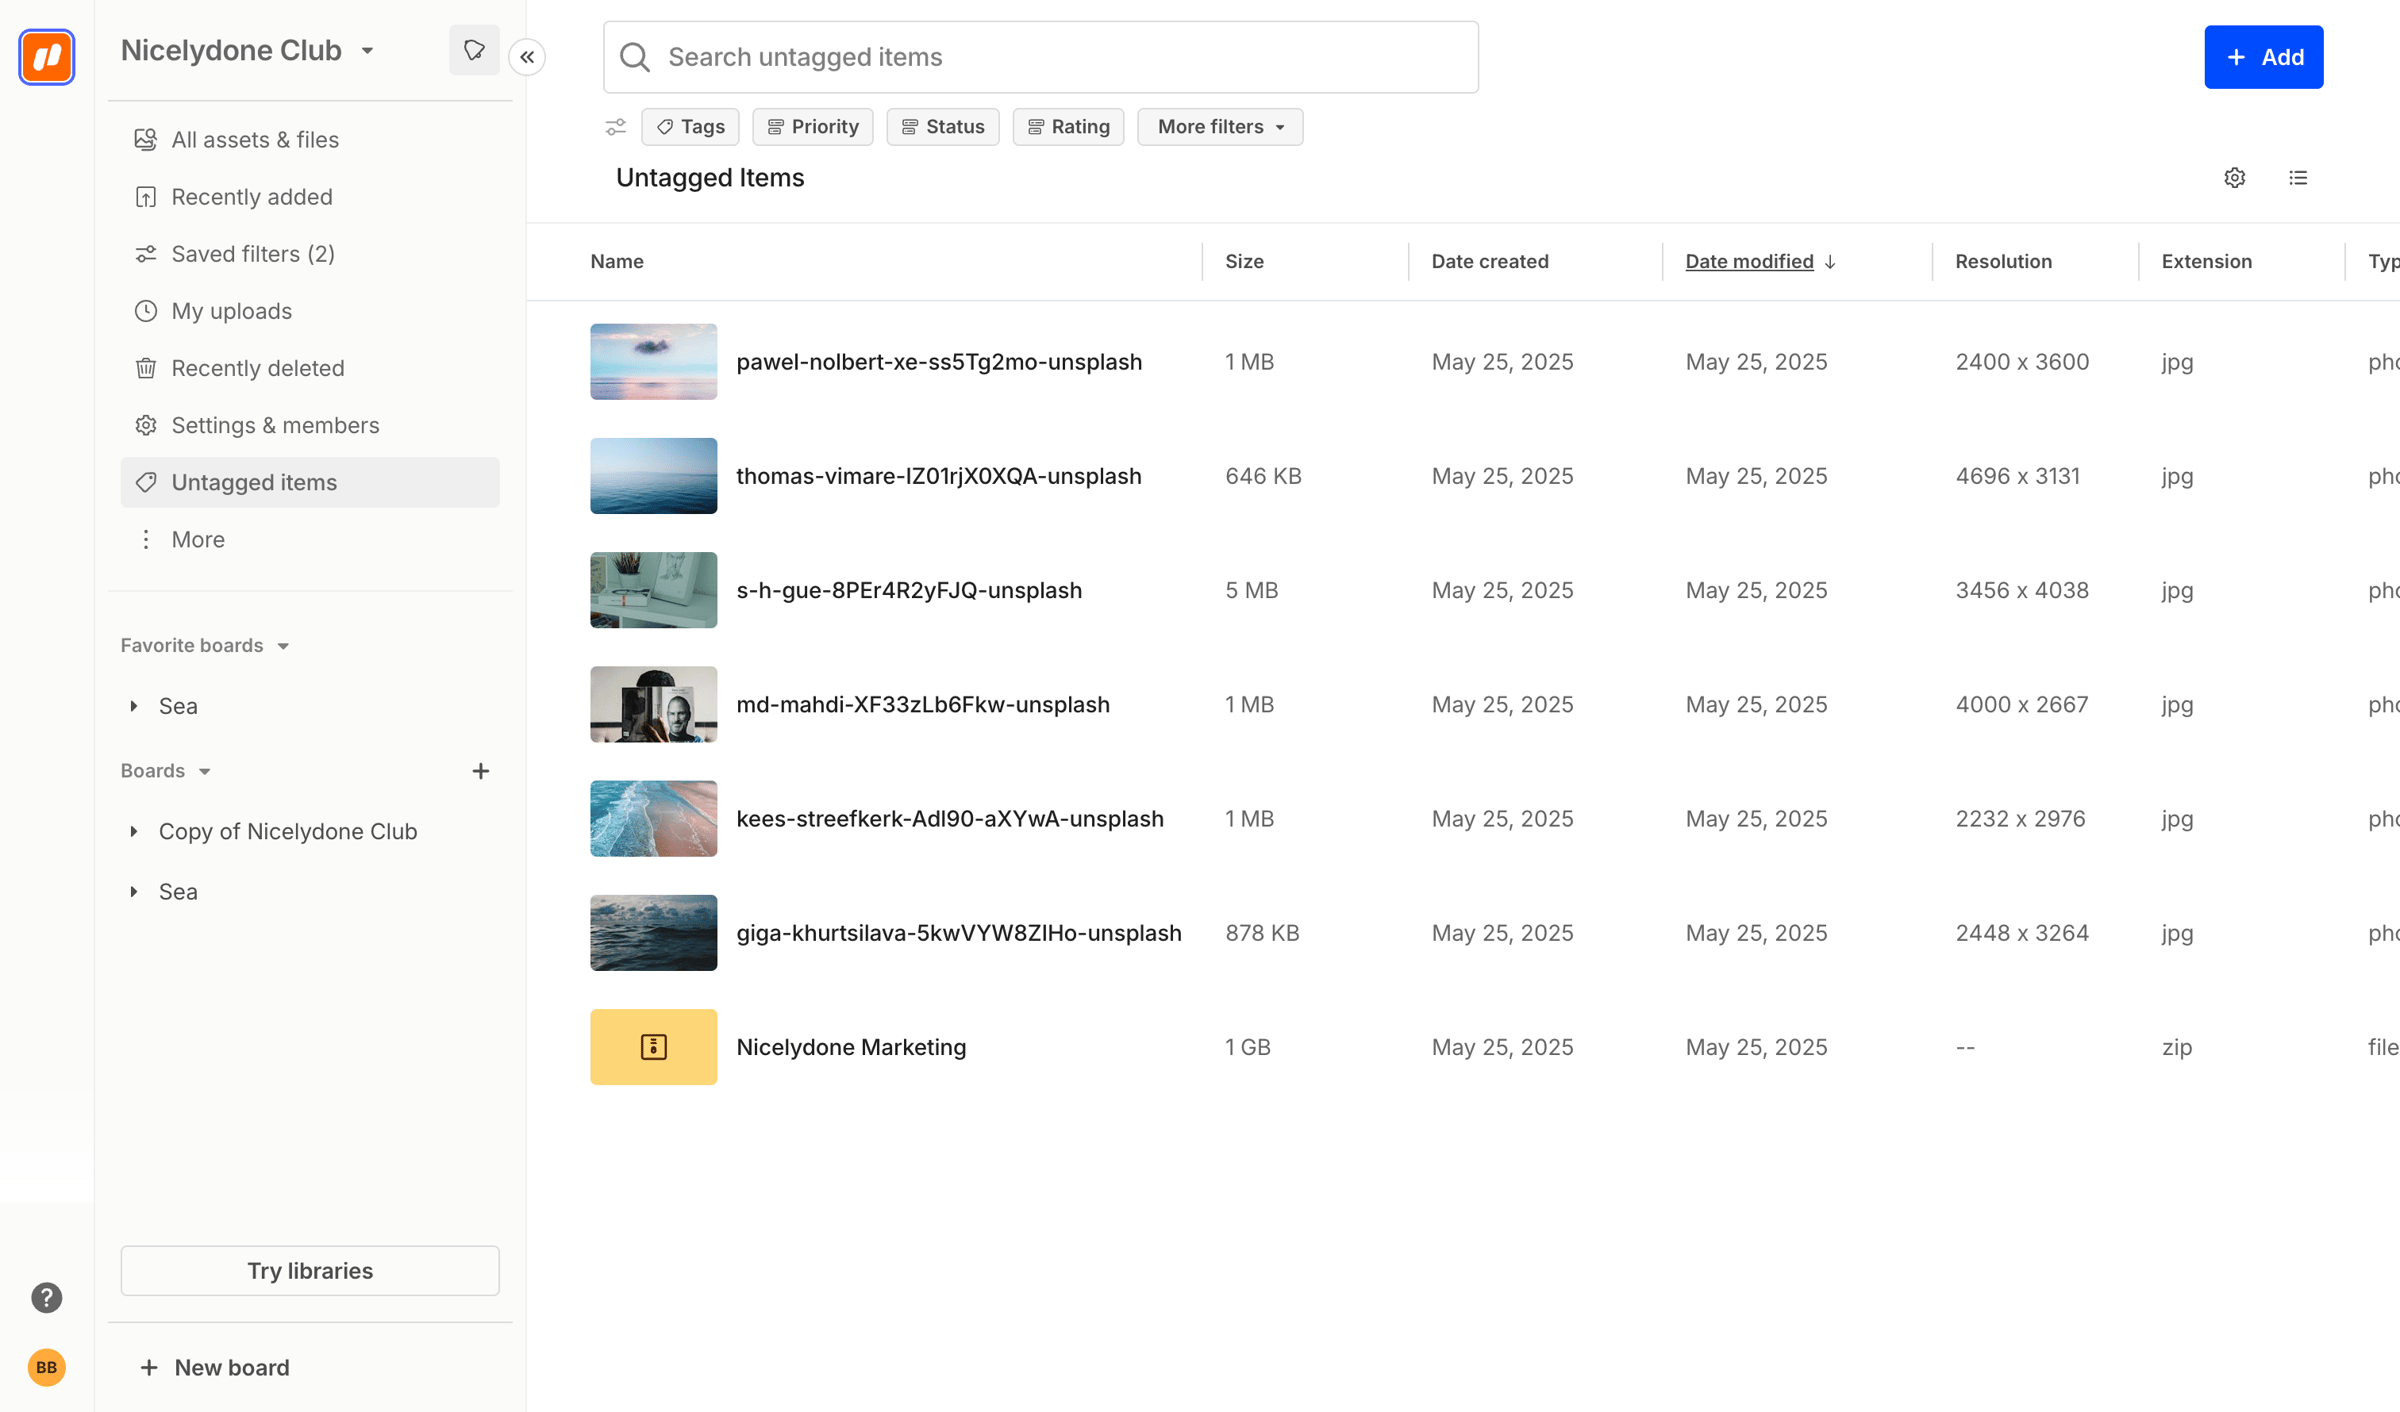Create a New board
This screenshot has width=2400, height=1412.
[x=215, y=1368]
